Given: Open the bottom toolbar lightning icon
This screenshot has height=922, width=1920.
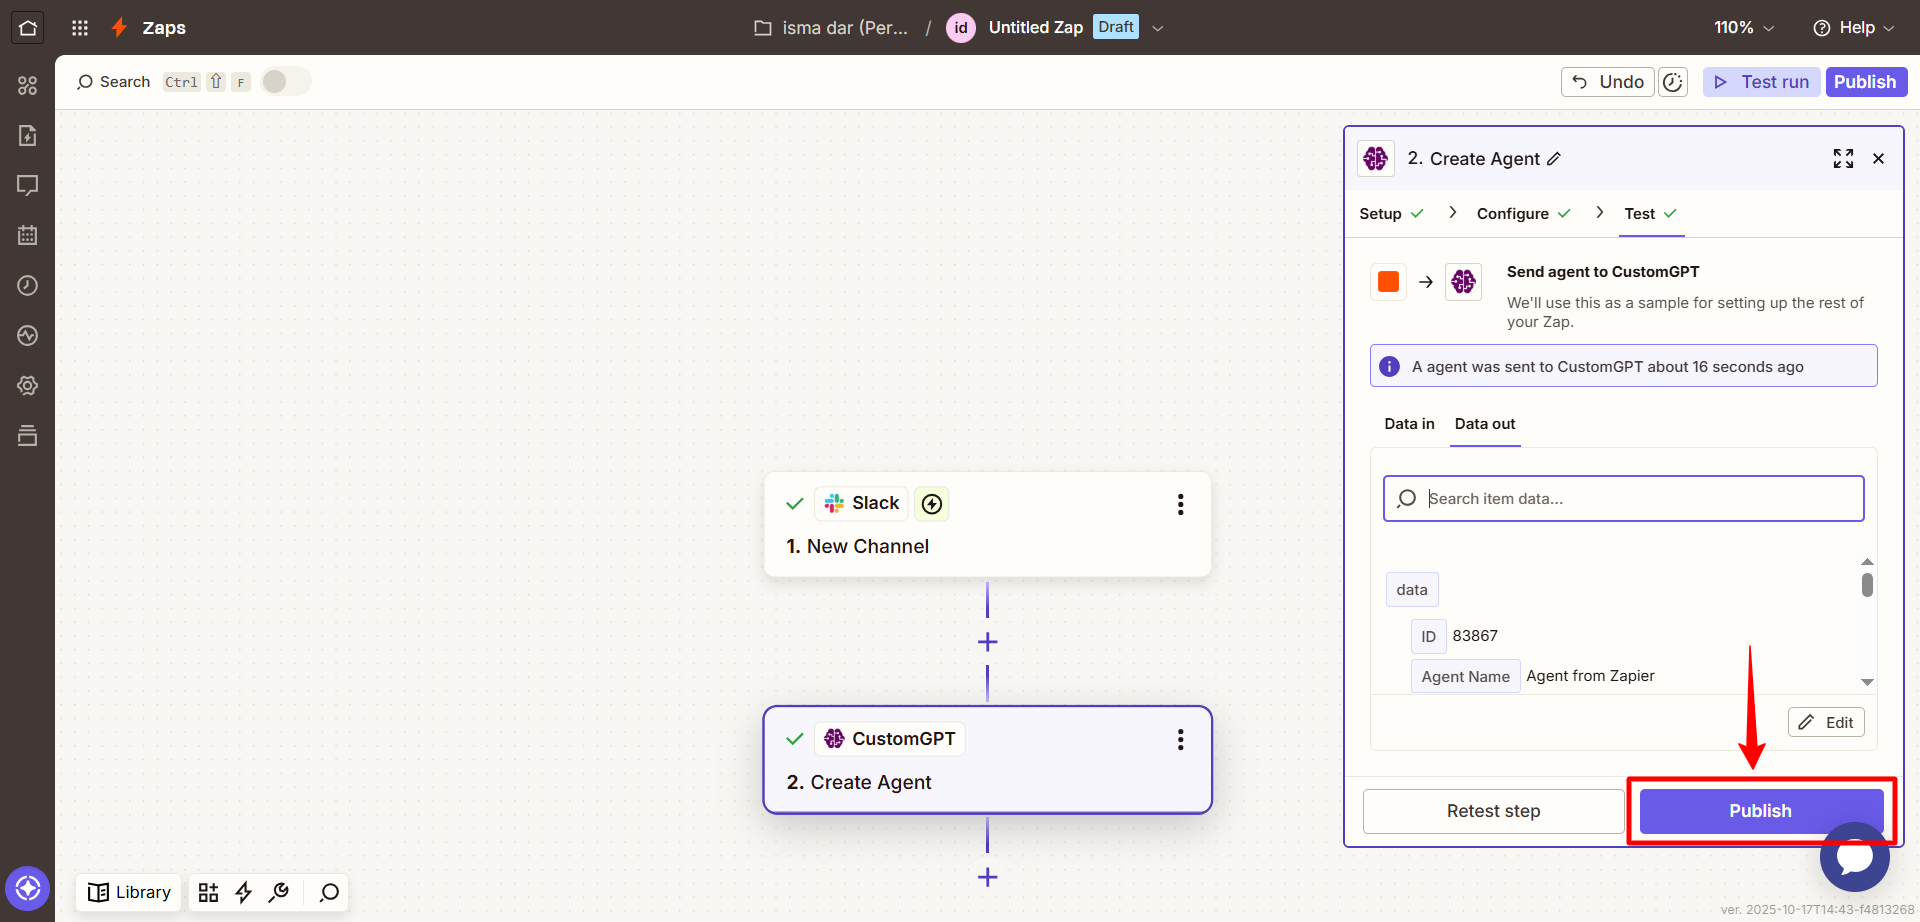Looking at the screenshot, I should (x=243, y=892).
